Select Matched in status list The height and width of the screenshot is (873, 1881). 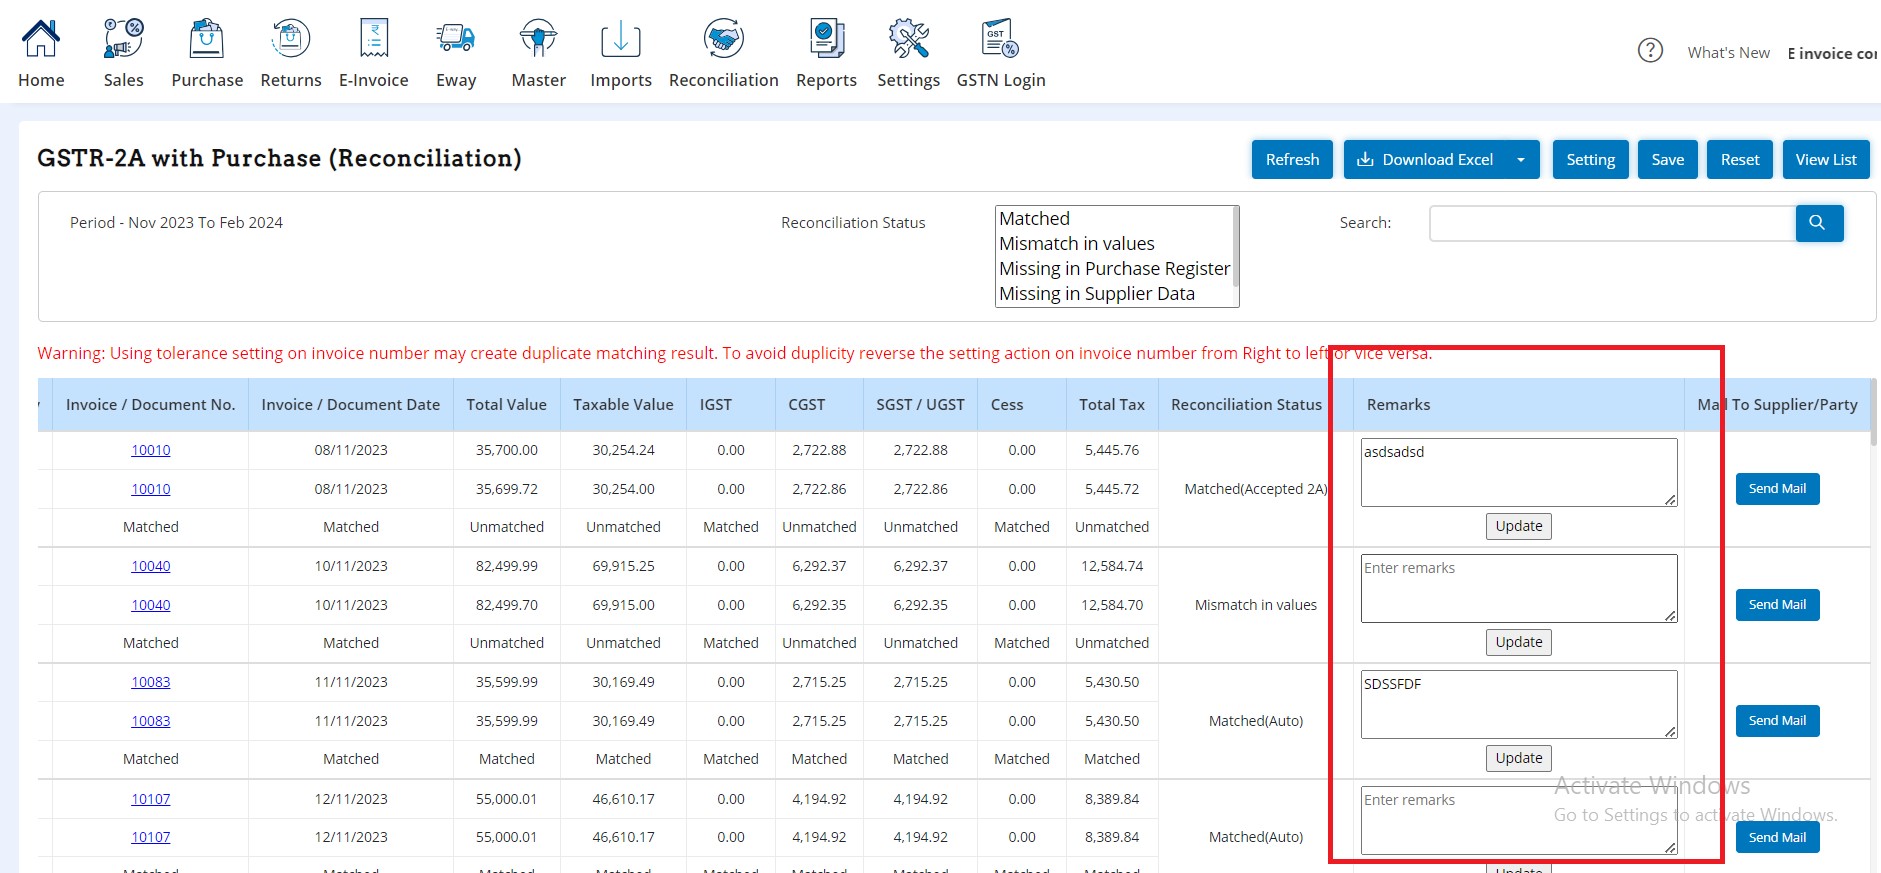pyautogui.click(x=1114, y=219)
